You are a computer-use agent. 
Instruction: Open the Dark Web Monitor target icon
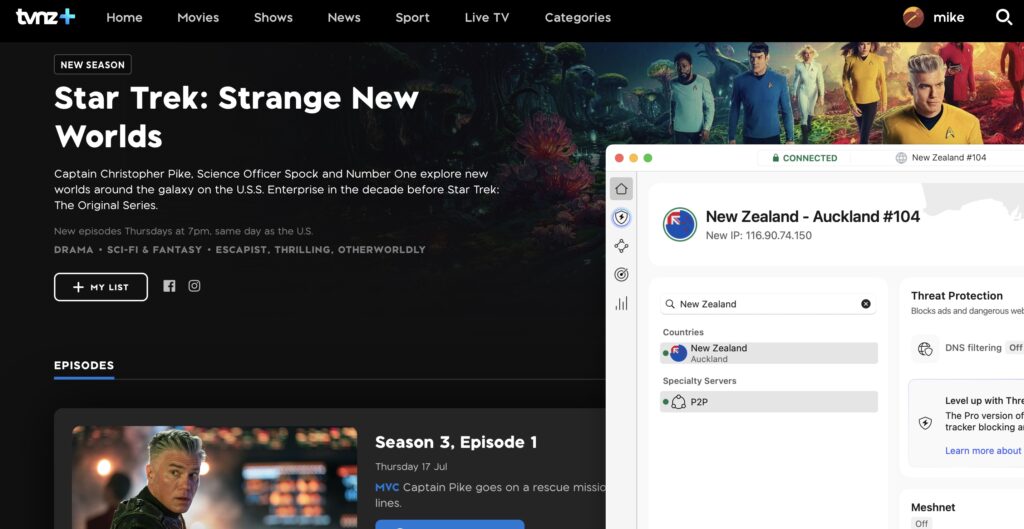click(621, 275)
